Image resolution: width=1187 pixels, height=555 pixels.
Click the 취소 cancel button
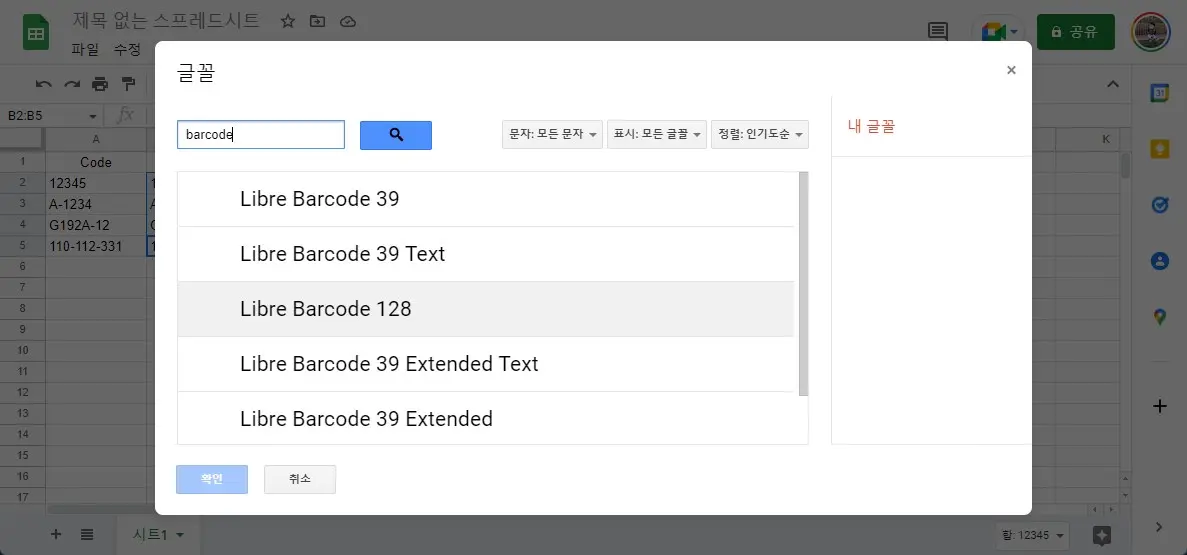pos(300,479)
